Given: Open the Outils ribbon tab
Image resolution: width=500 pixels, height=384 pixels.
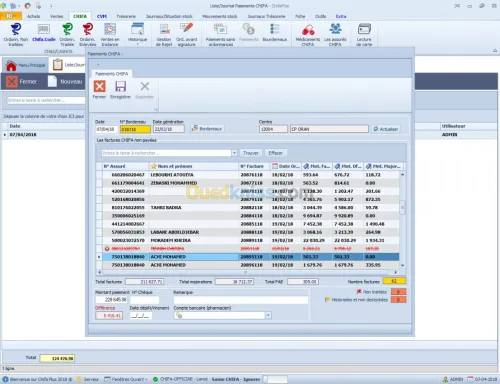Looking at the screenshot, I should pyautogui.click(x=320, y=16).
